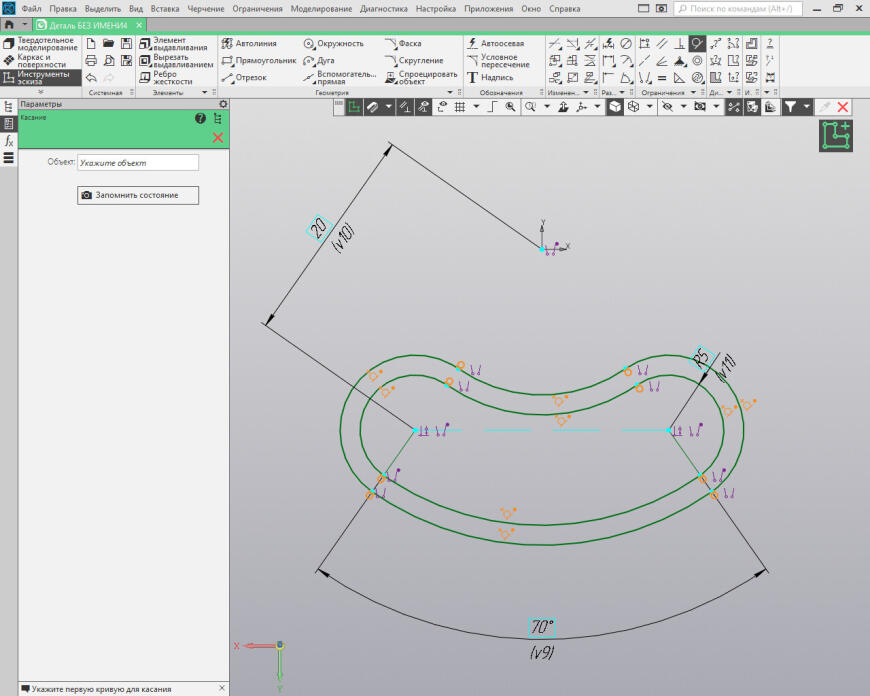Open the Черчение menu
The width and height of the screenshot is (870, 696).
tap(205, 8)
